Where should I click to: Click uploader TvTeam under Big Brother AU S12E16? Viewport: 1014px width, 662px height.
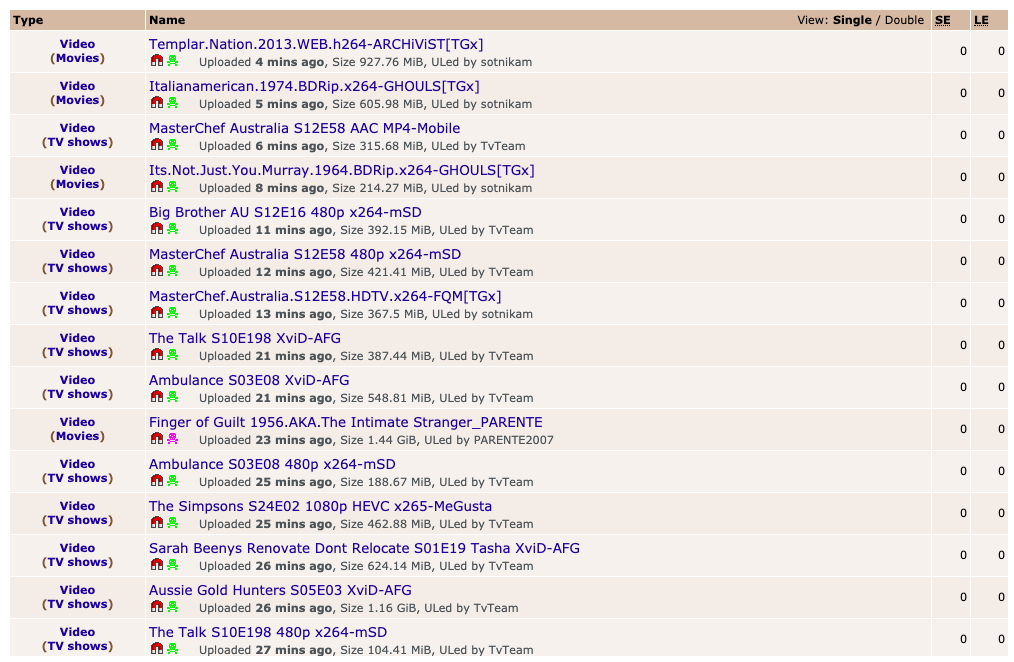[511, 230]
